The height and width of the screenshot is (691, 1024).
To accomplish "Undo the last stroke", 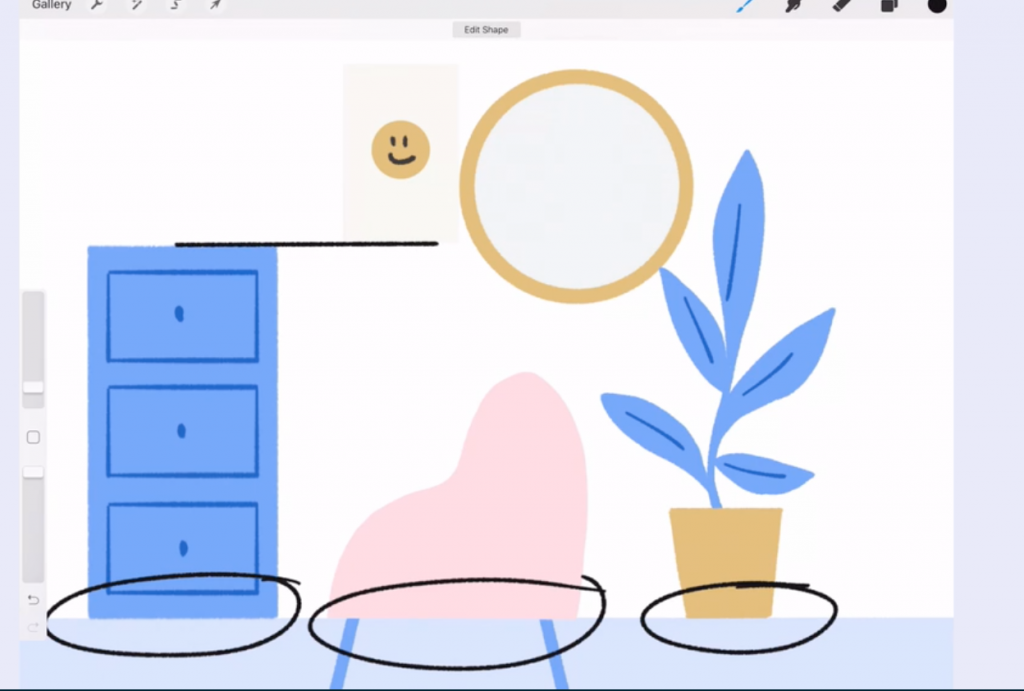I will click(33, 600).
